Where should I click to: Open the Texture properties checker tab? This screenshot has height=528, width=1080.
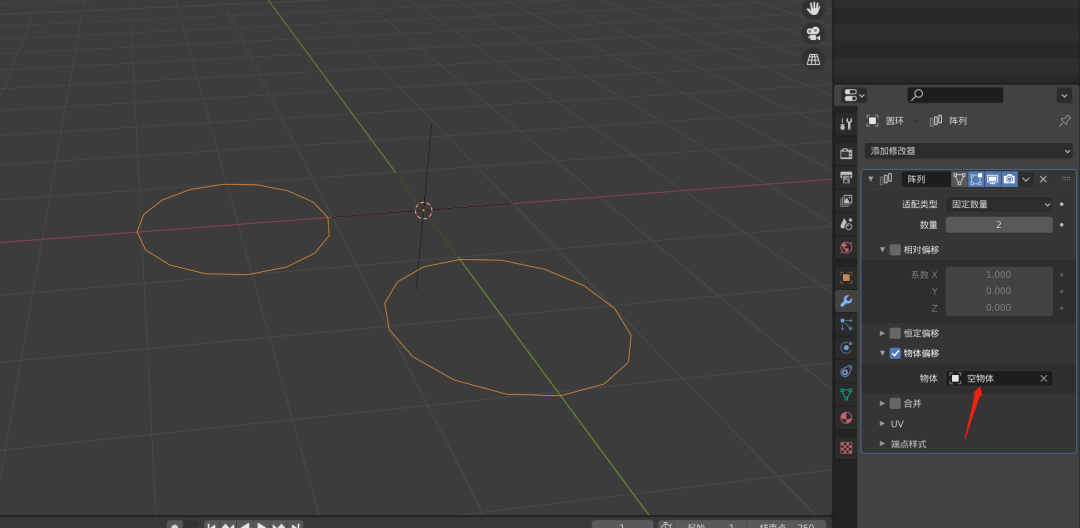coord(847,448)
